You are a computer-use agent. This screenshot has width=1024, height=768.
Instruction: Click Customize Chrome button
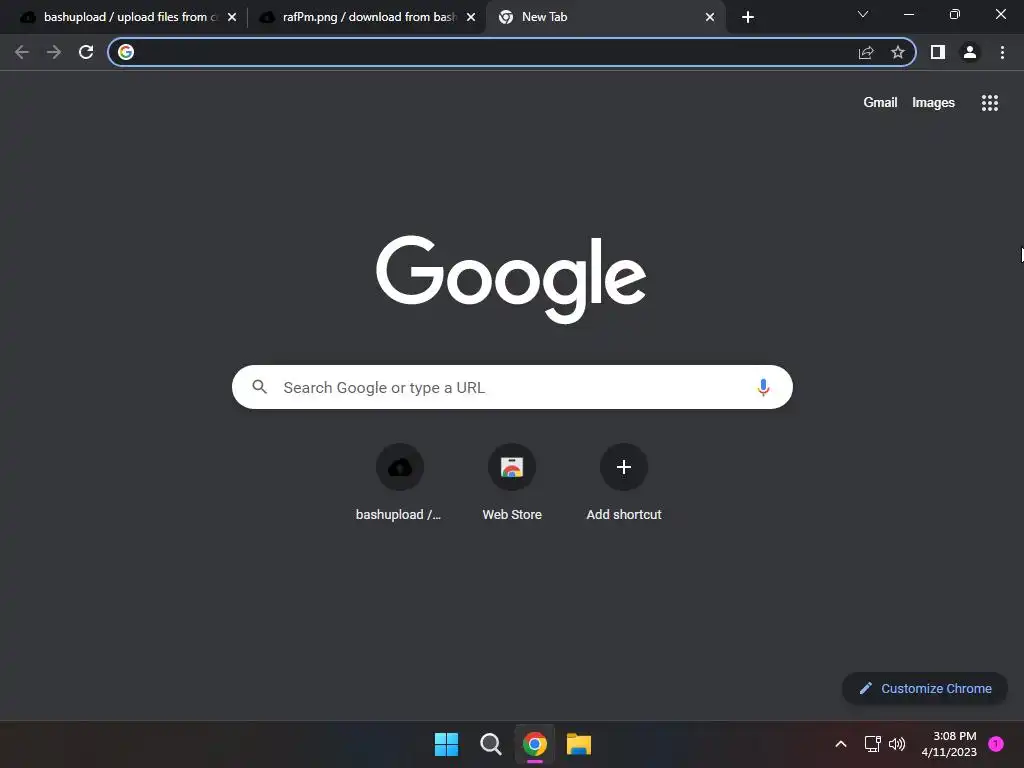[925, 688]
